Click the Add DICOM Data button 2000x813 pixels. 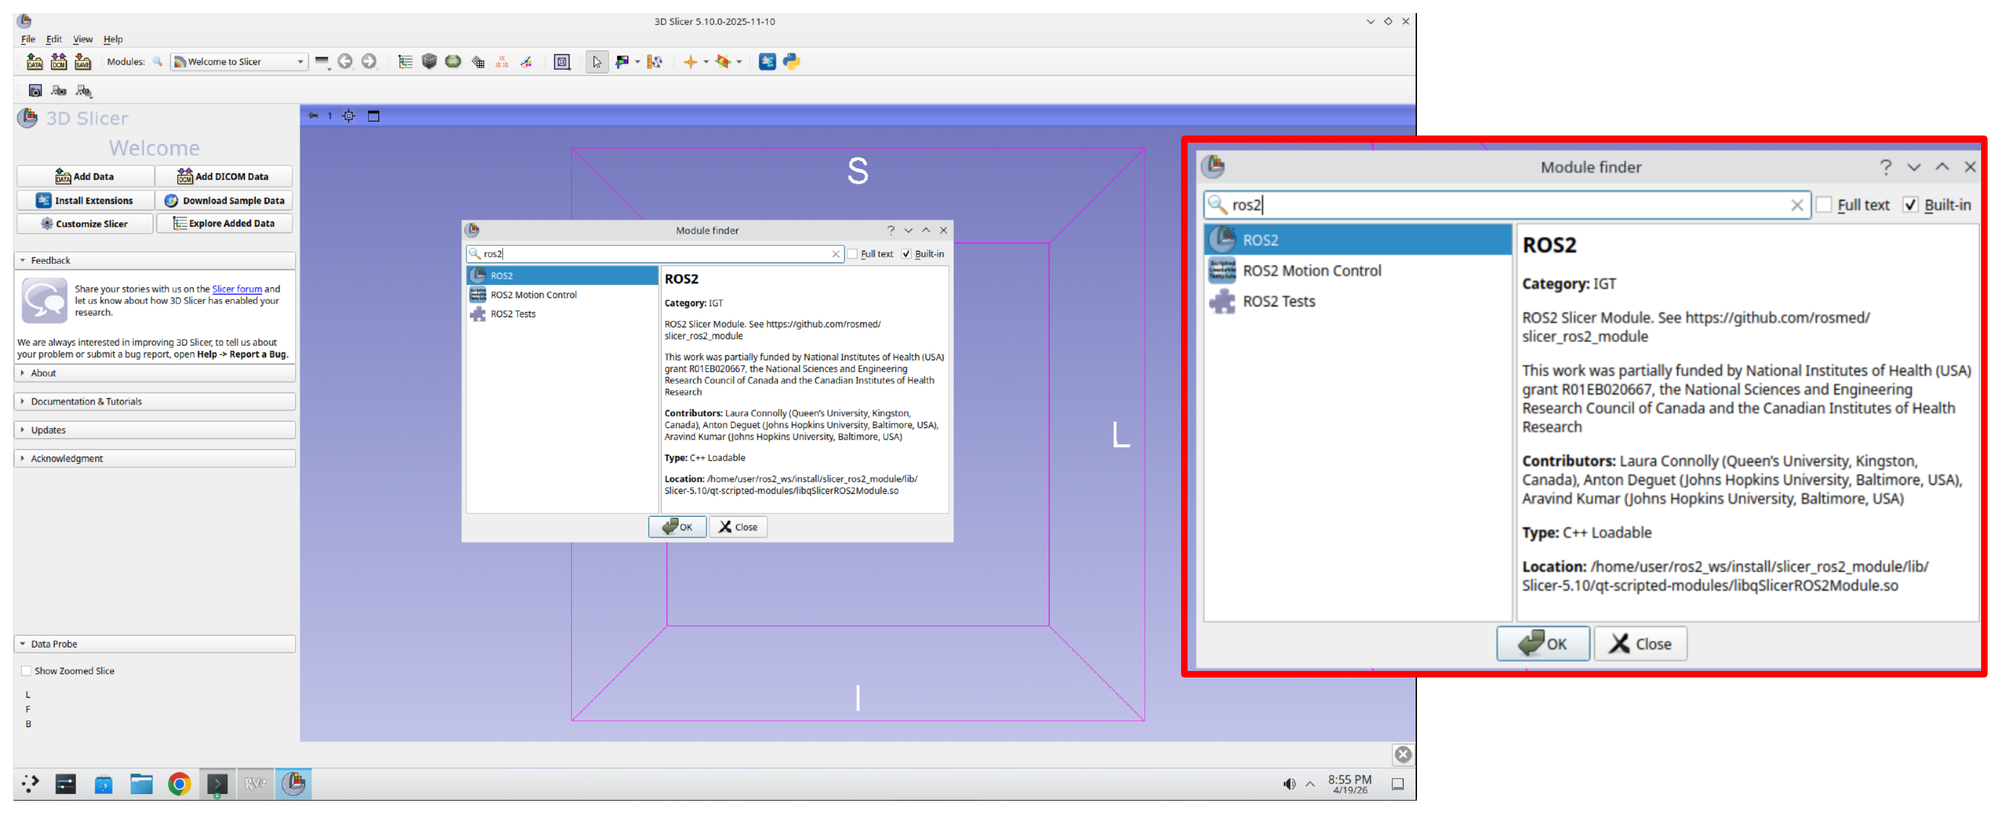click(224, 176)
